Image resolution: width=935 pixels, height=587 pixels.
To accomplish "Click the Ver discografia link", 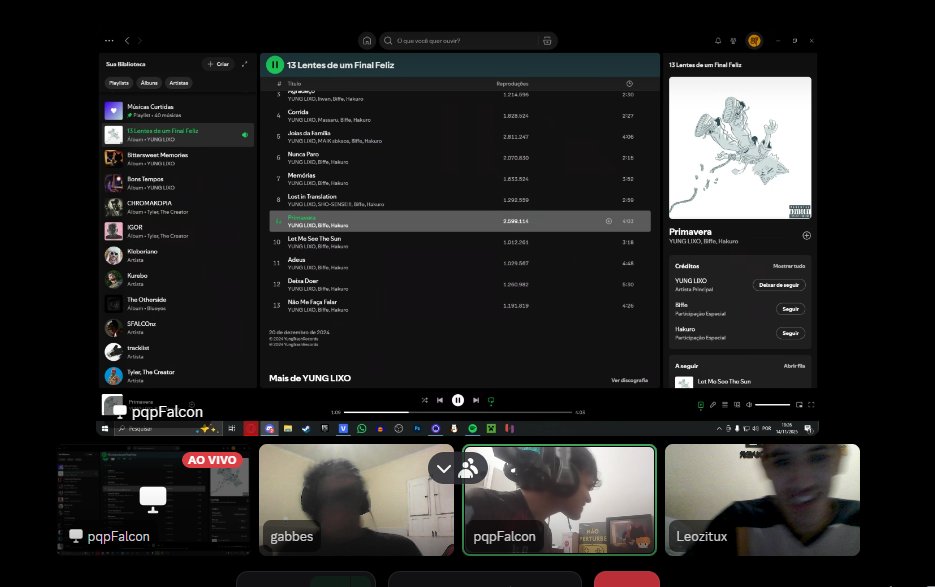I will coord(629,380).
